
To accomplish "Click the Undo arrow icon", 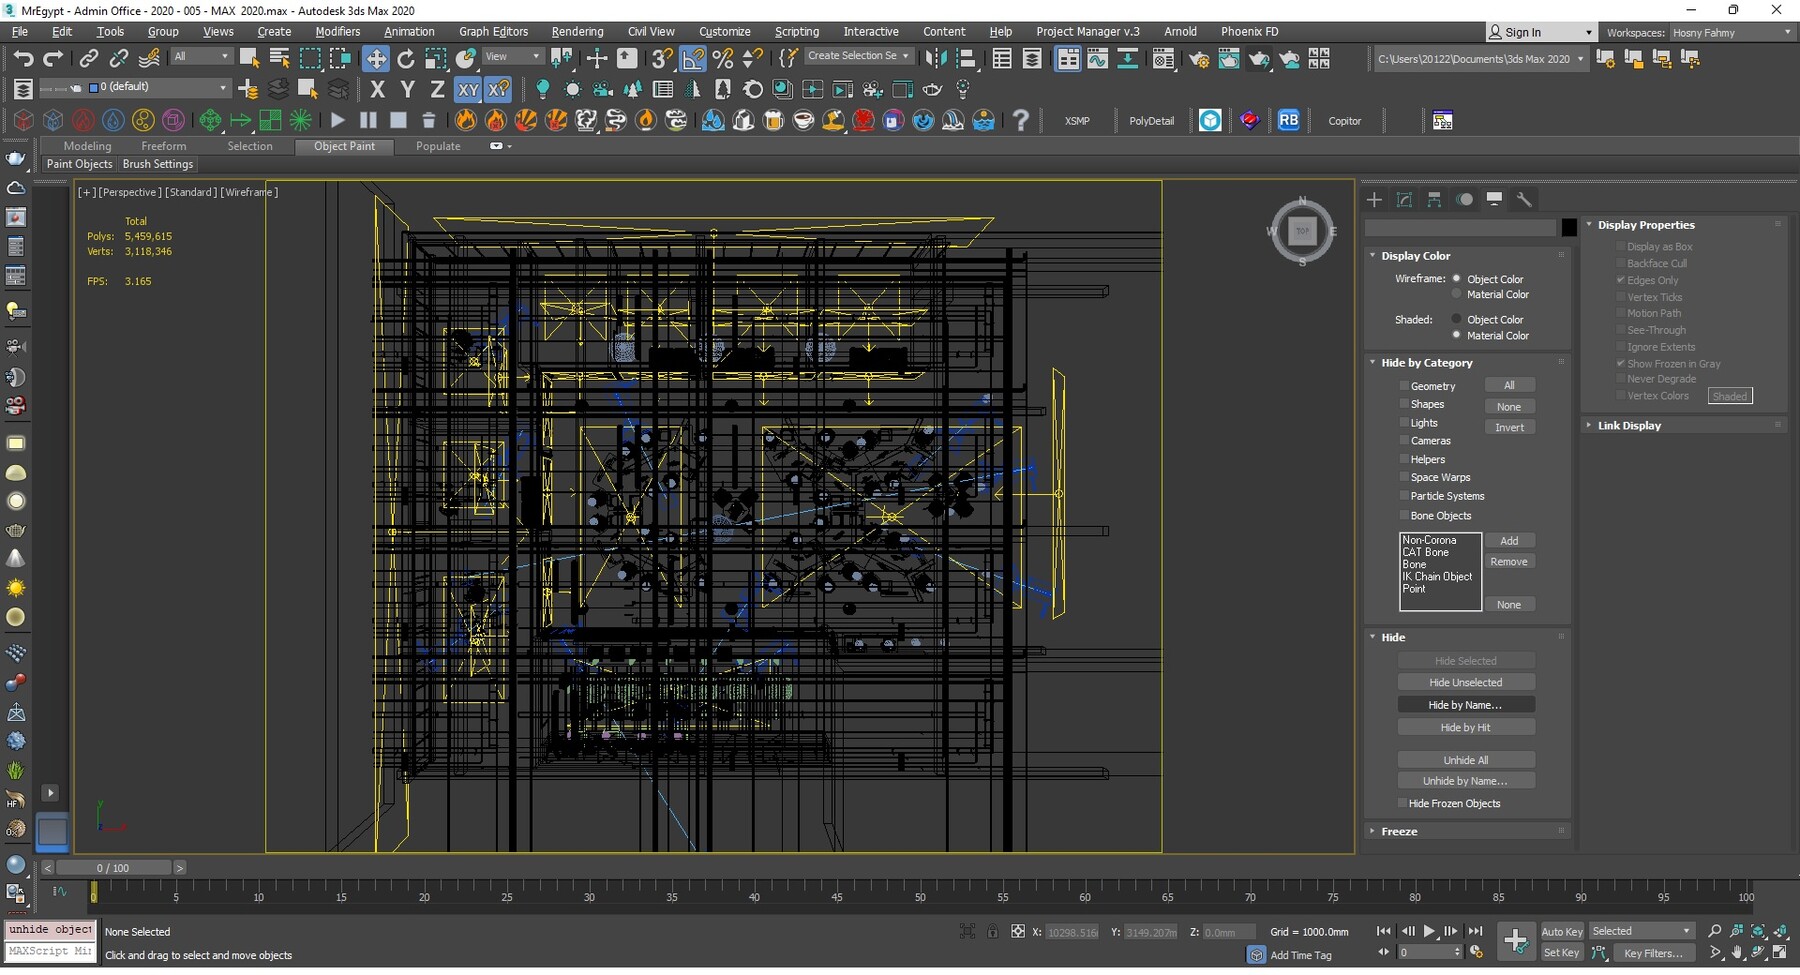I will click(x=23, y=59).
